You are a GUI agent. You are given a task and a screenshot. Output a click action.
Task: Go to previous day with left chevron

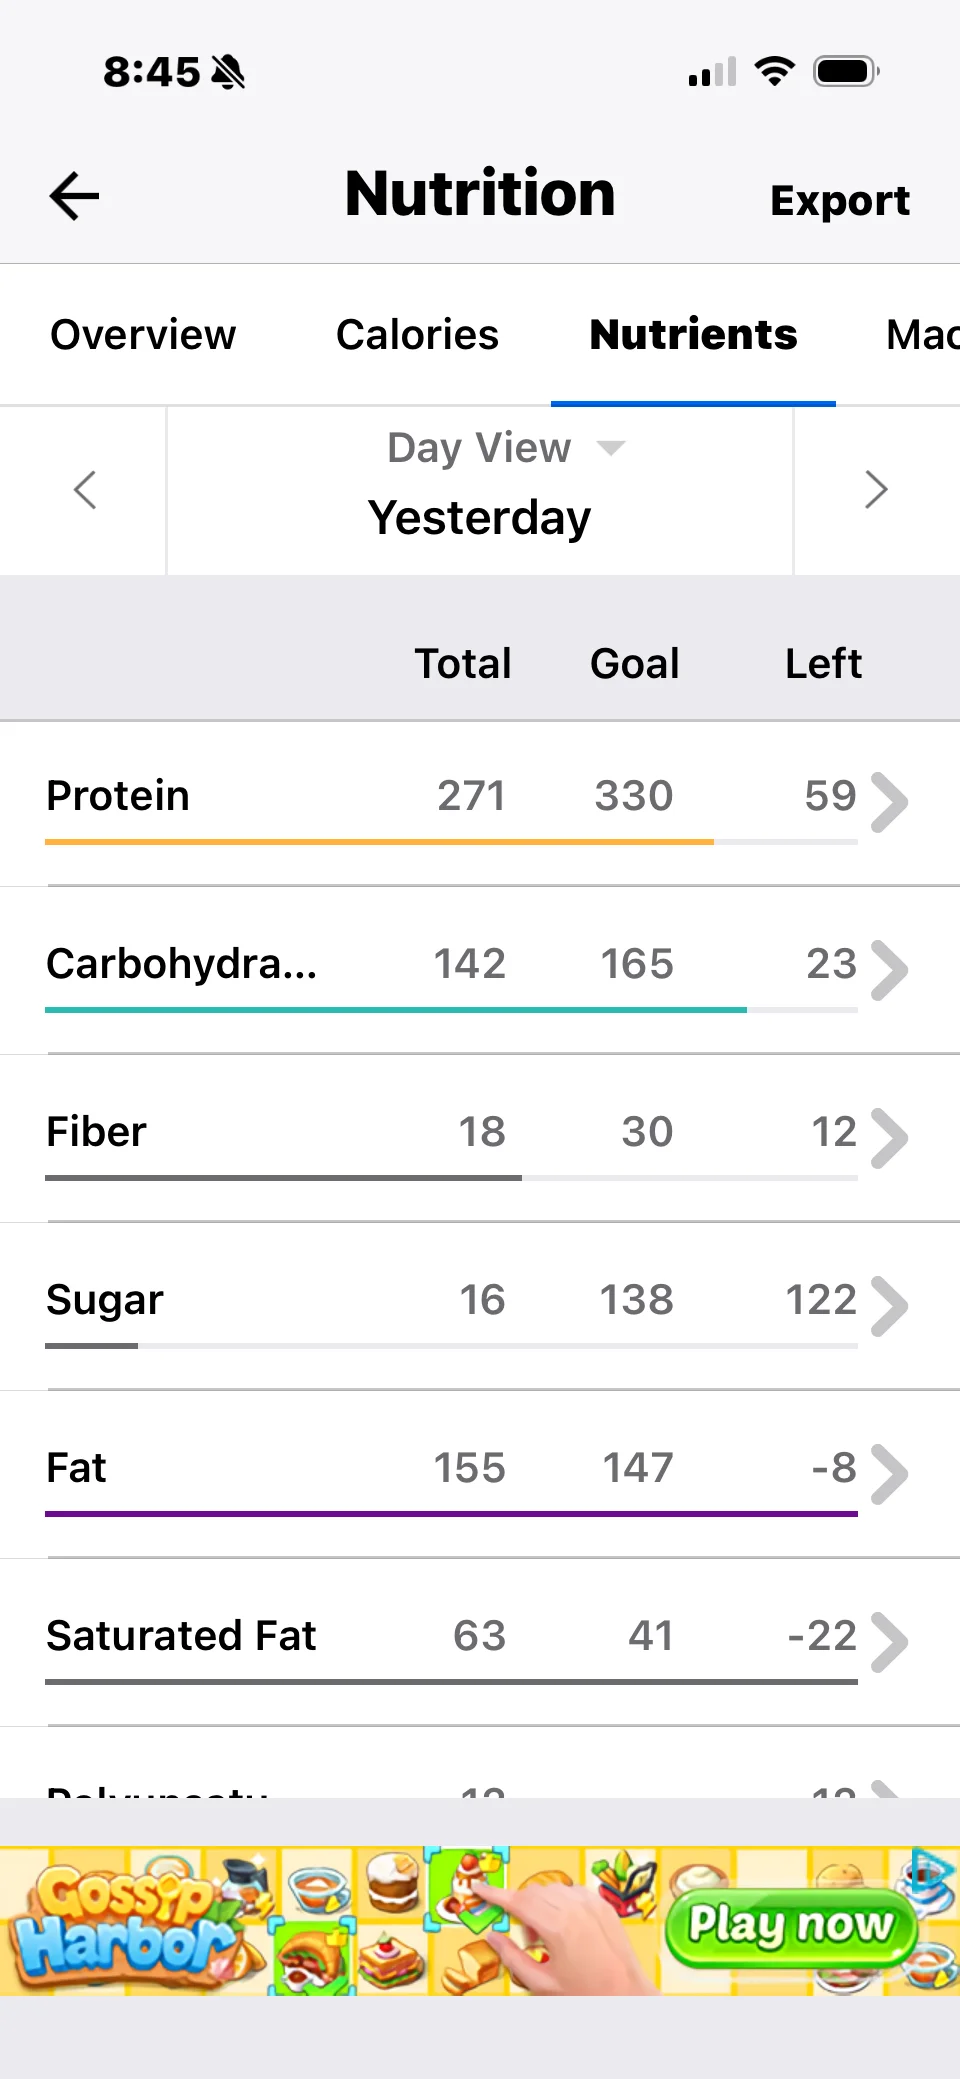pyautogui.click(x=85, y=490)
